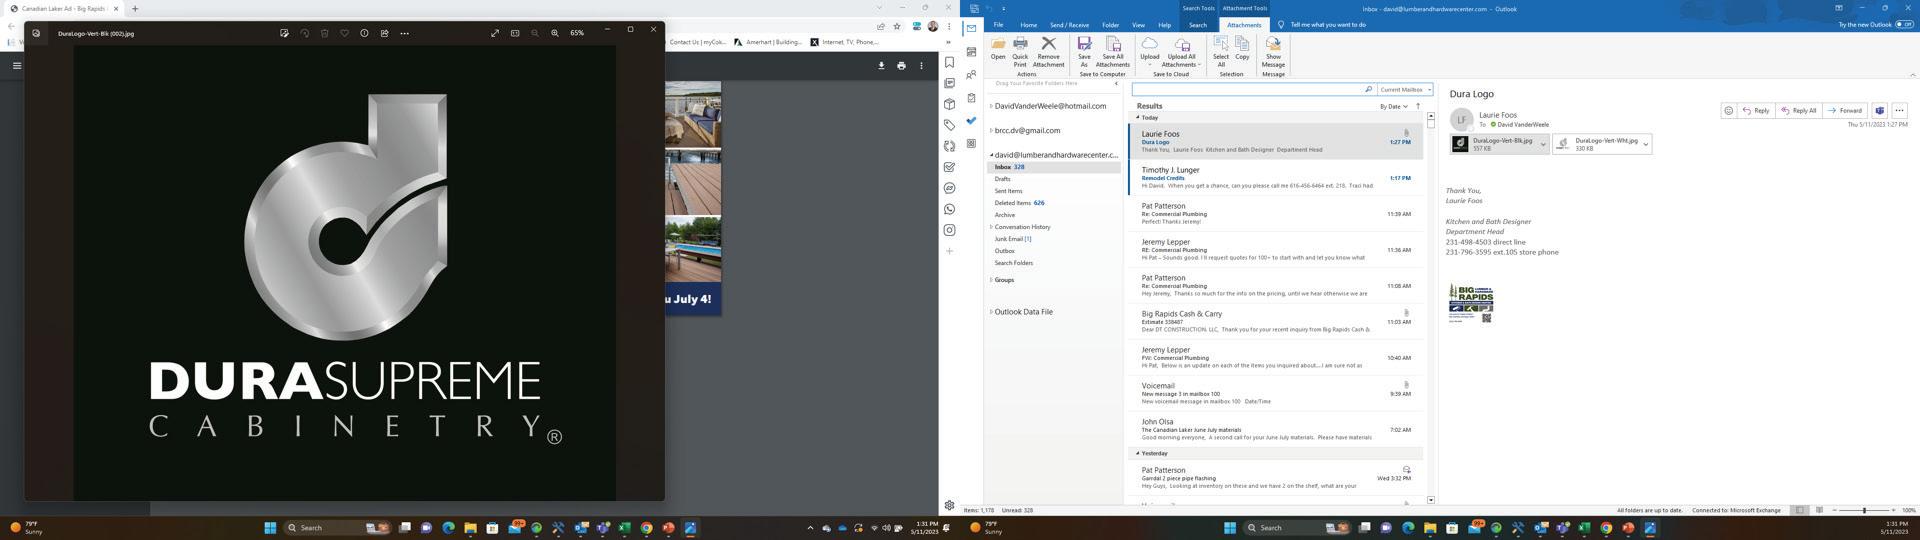Click Save All Attachments
Image resolution: width=1920 pixels, height=540 pixels.
[x=1113, y=52]
